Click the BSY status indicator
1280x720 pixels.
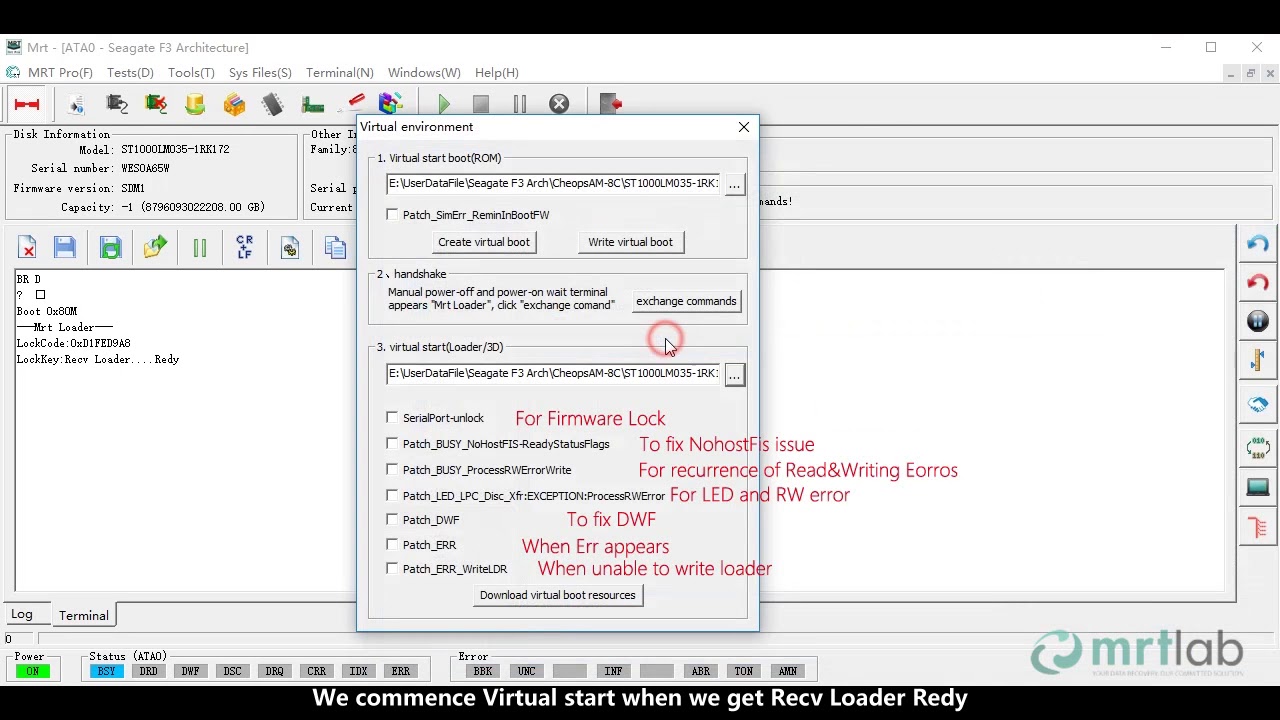(x=106, y=671)
